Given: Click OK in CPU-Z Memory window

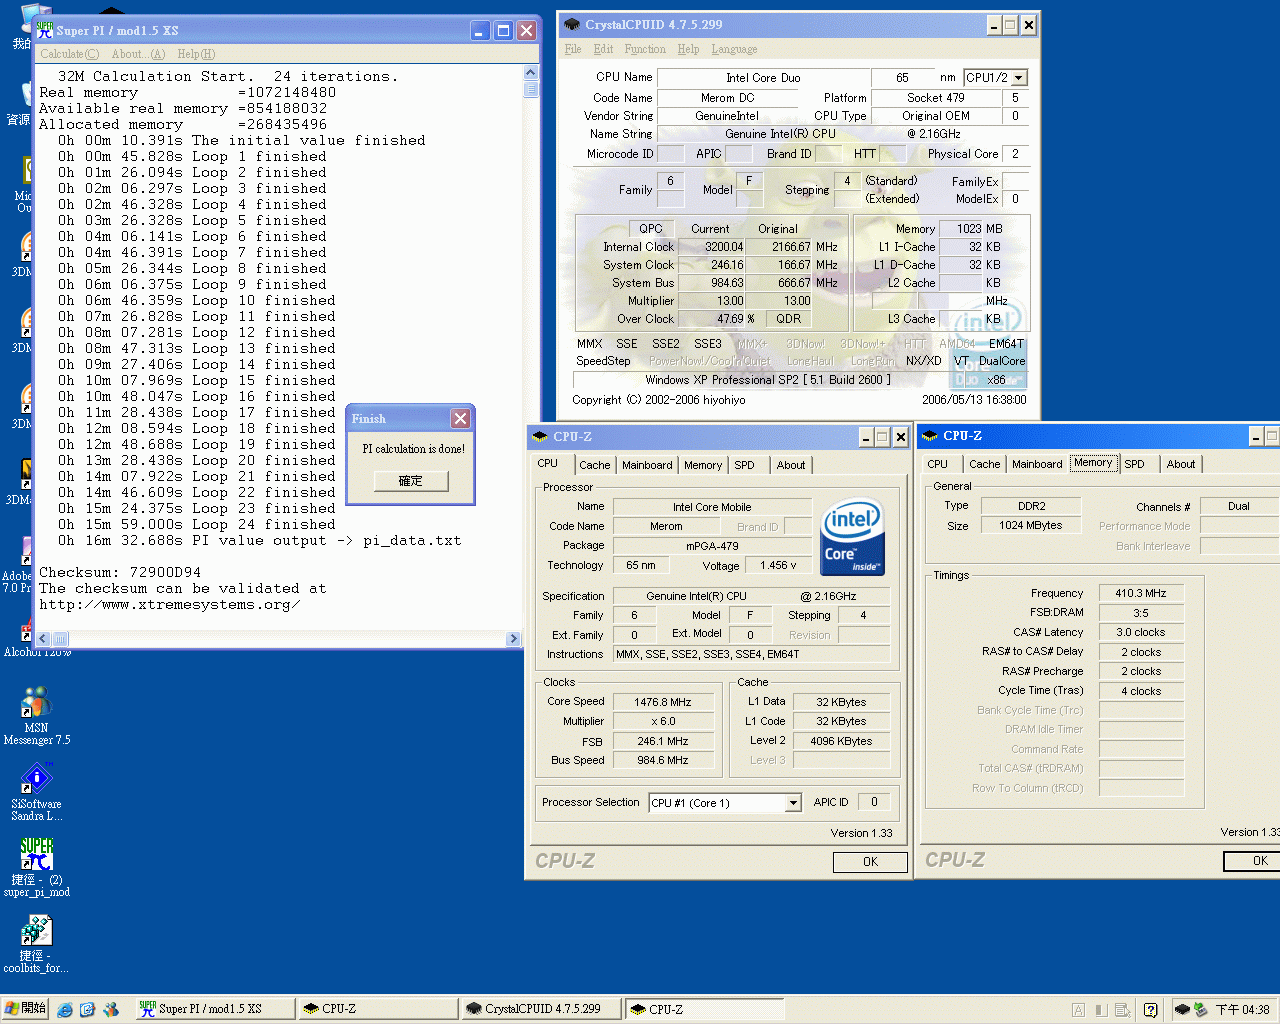Looking at the screenshot, I should tap(1252, 861).
